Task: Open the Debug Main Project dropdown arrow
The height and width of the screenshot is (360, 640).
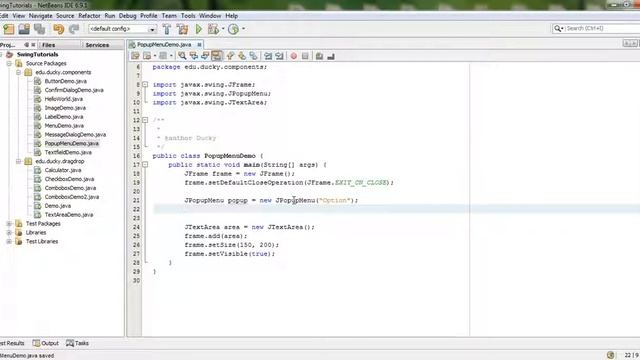Action: tap(223, 29)
